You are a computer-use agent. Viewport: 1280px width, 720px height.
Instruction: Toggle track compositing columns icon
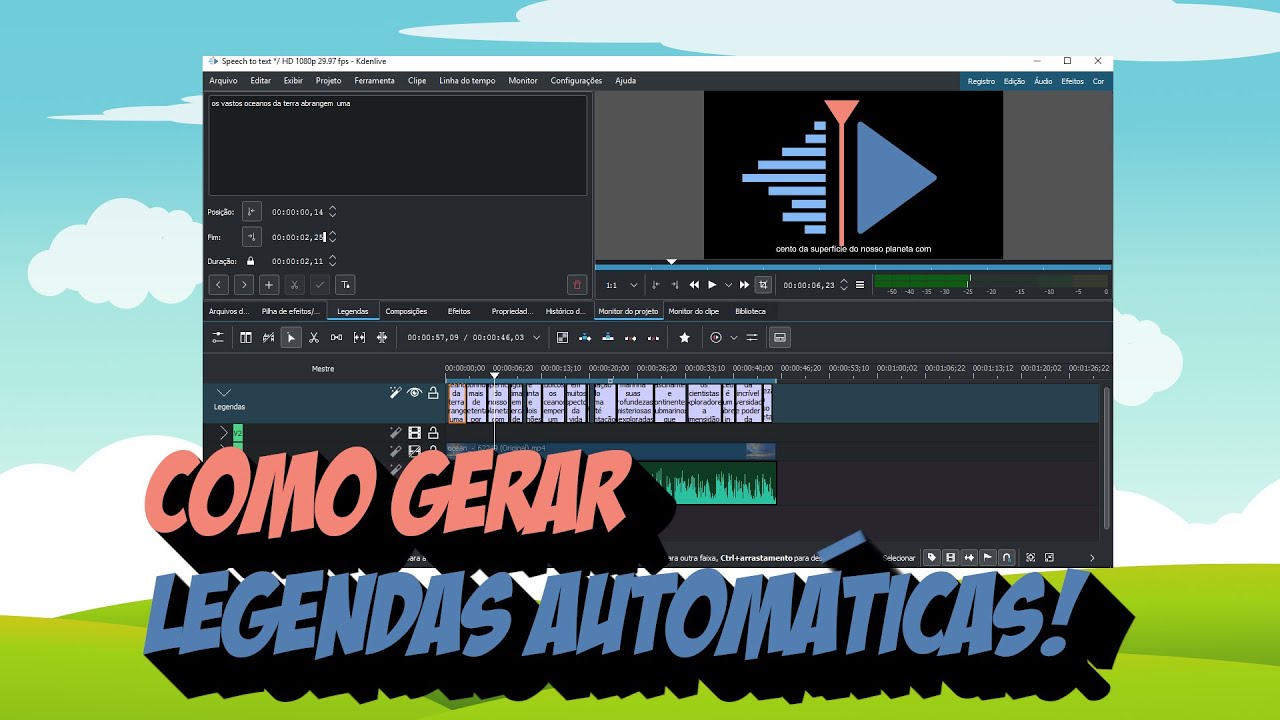pos(245,338)
